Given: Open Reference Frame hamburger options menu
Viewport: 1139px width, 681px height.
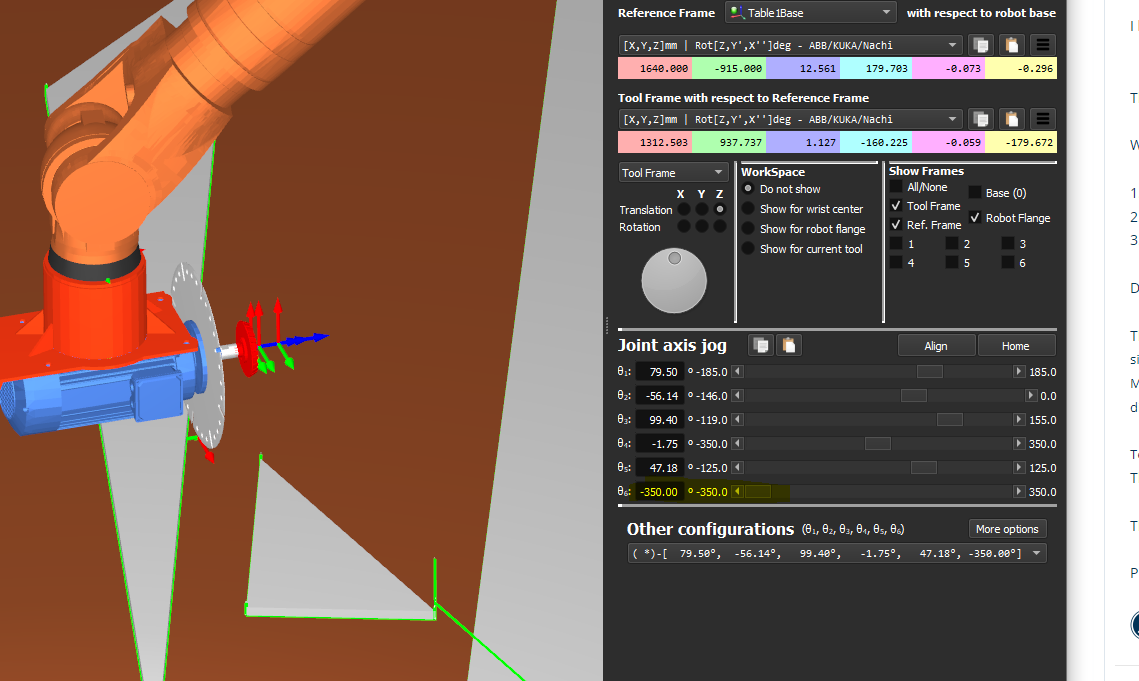Looking at the screenshot, I should pyautogui.click(x=1043, y=45).
